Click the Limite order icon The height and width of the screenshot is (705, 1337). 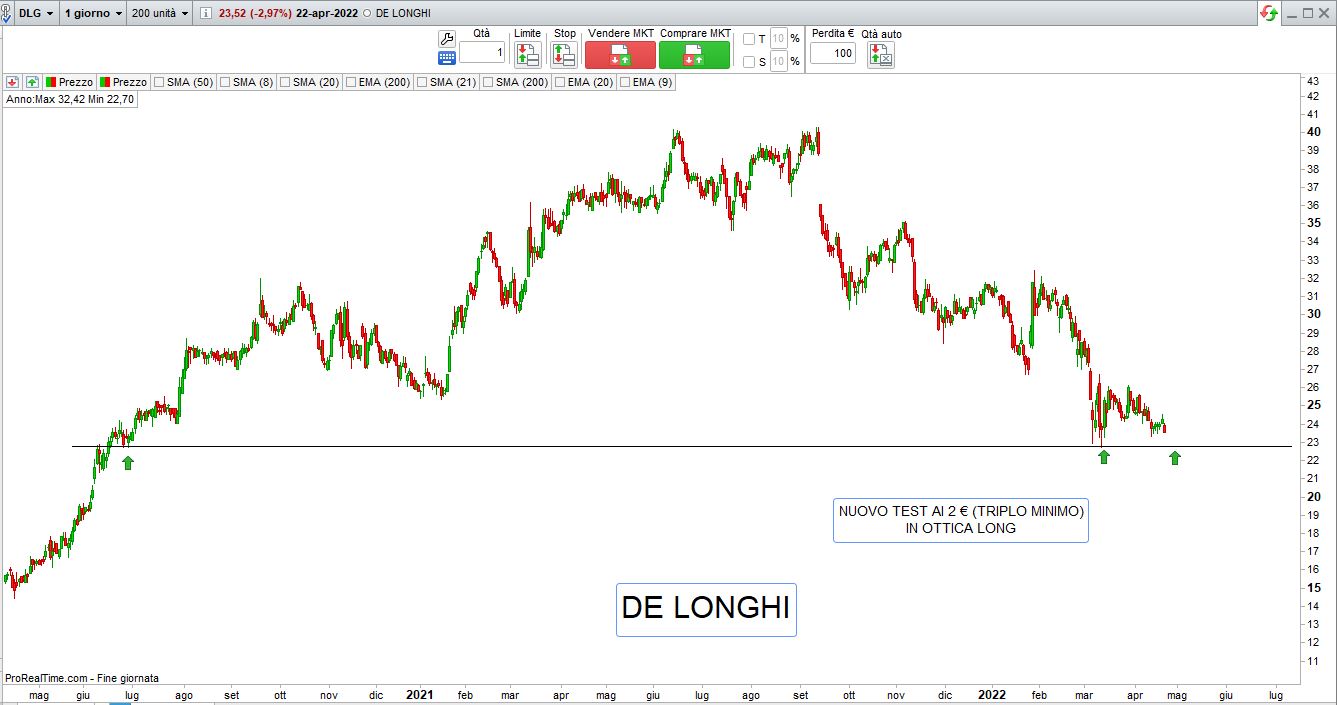coord(527,55)
